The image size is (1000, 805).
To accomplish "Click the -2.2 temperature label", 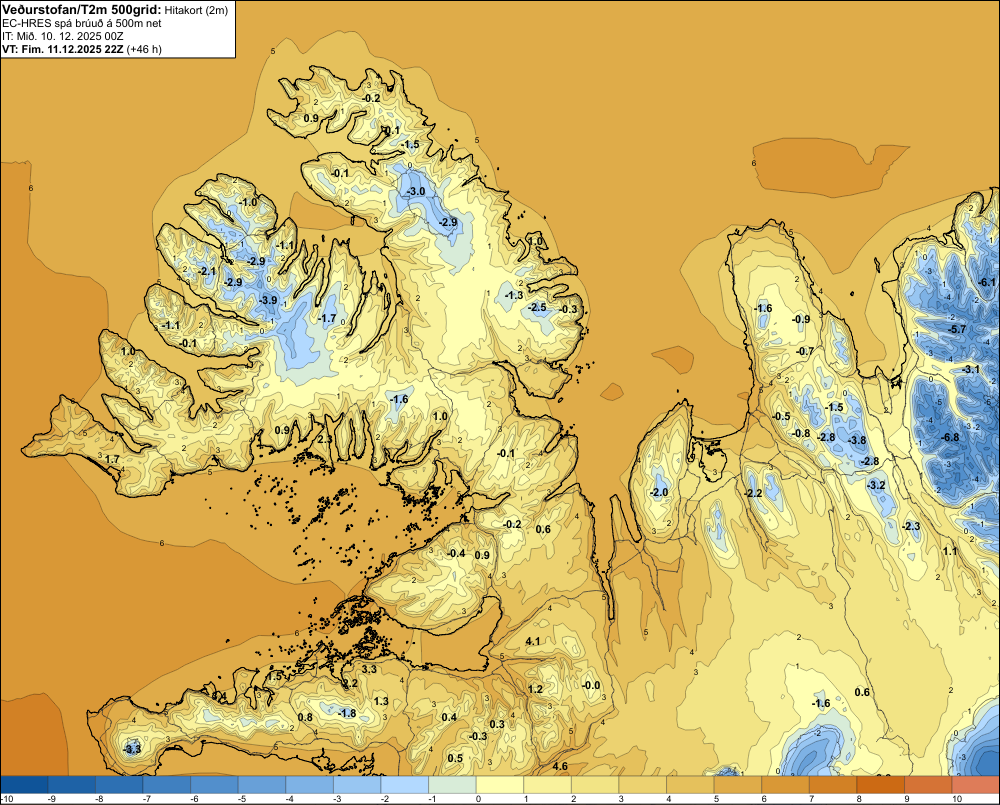I will [x=753, y=494].
